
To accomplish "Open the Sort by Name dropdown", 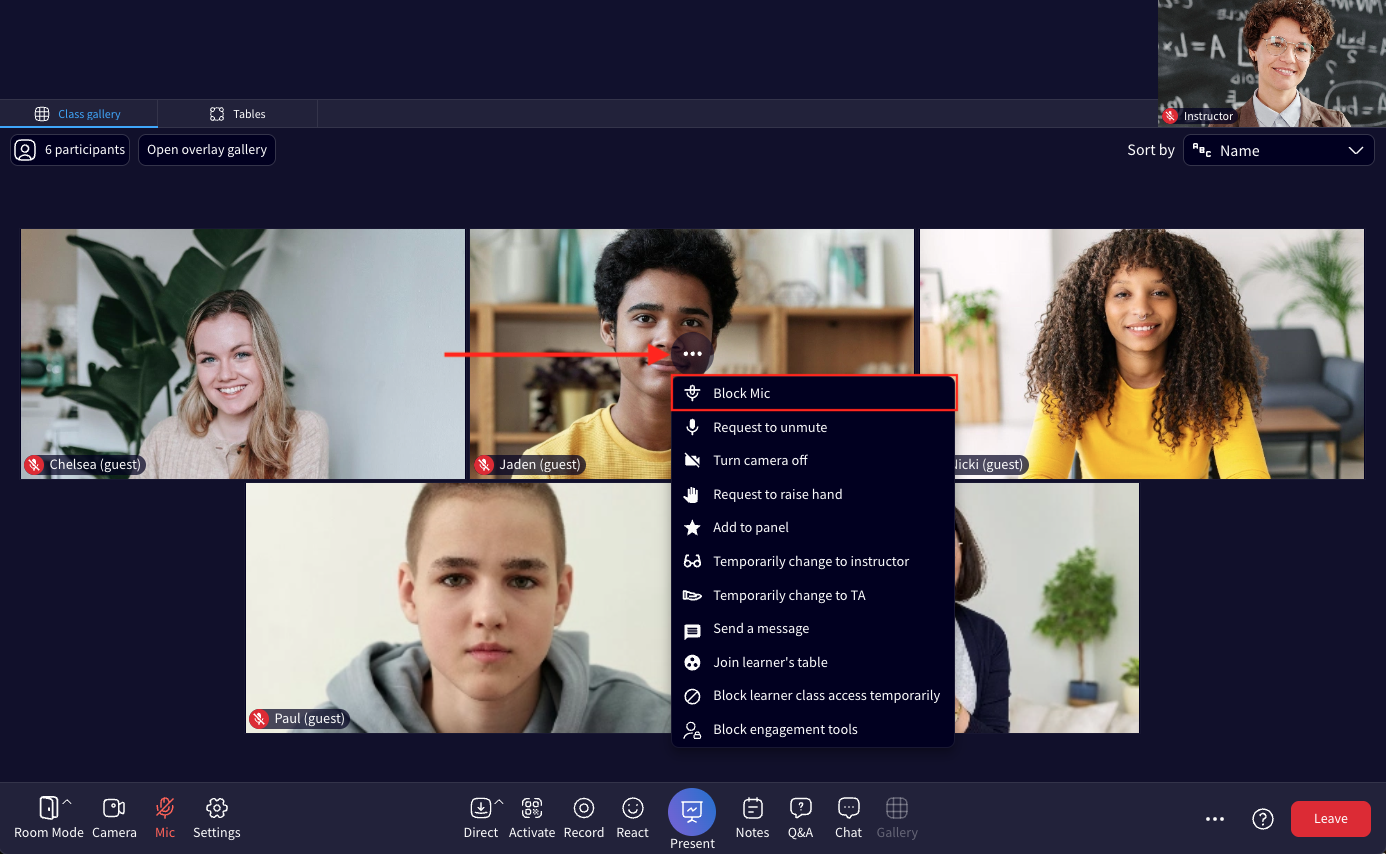I will [x=1278, y=151].
